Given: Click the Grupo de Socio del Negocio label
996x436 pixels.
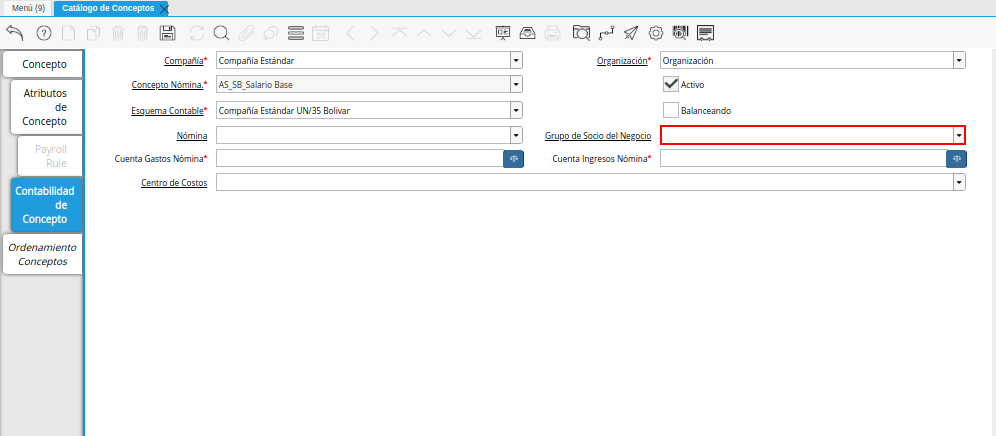Looking at the screenshot, I should pyautogui.click(x=598, y=135).
